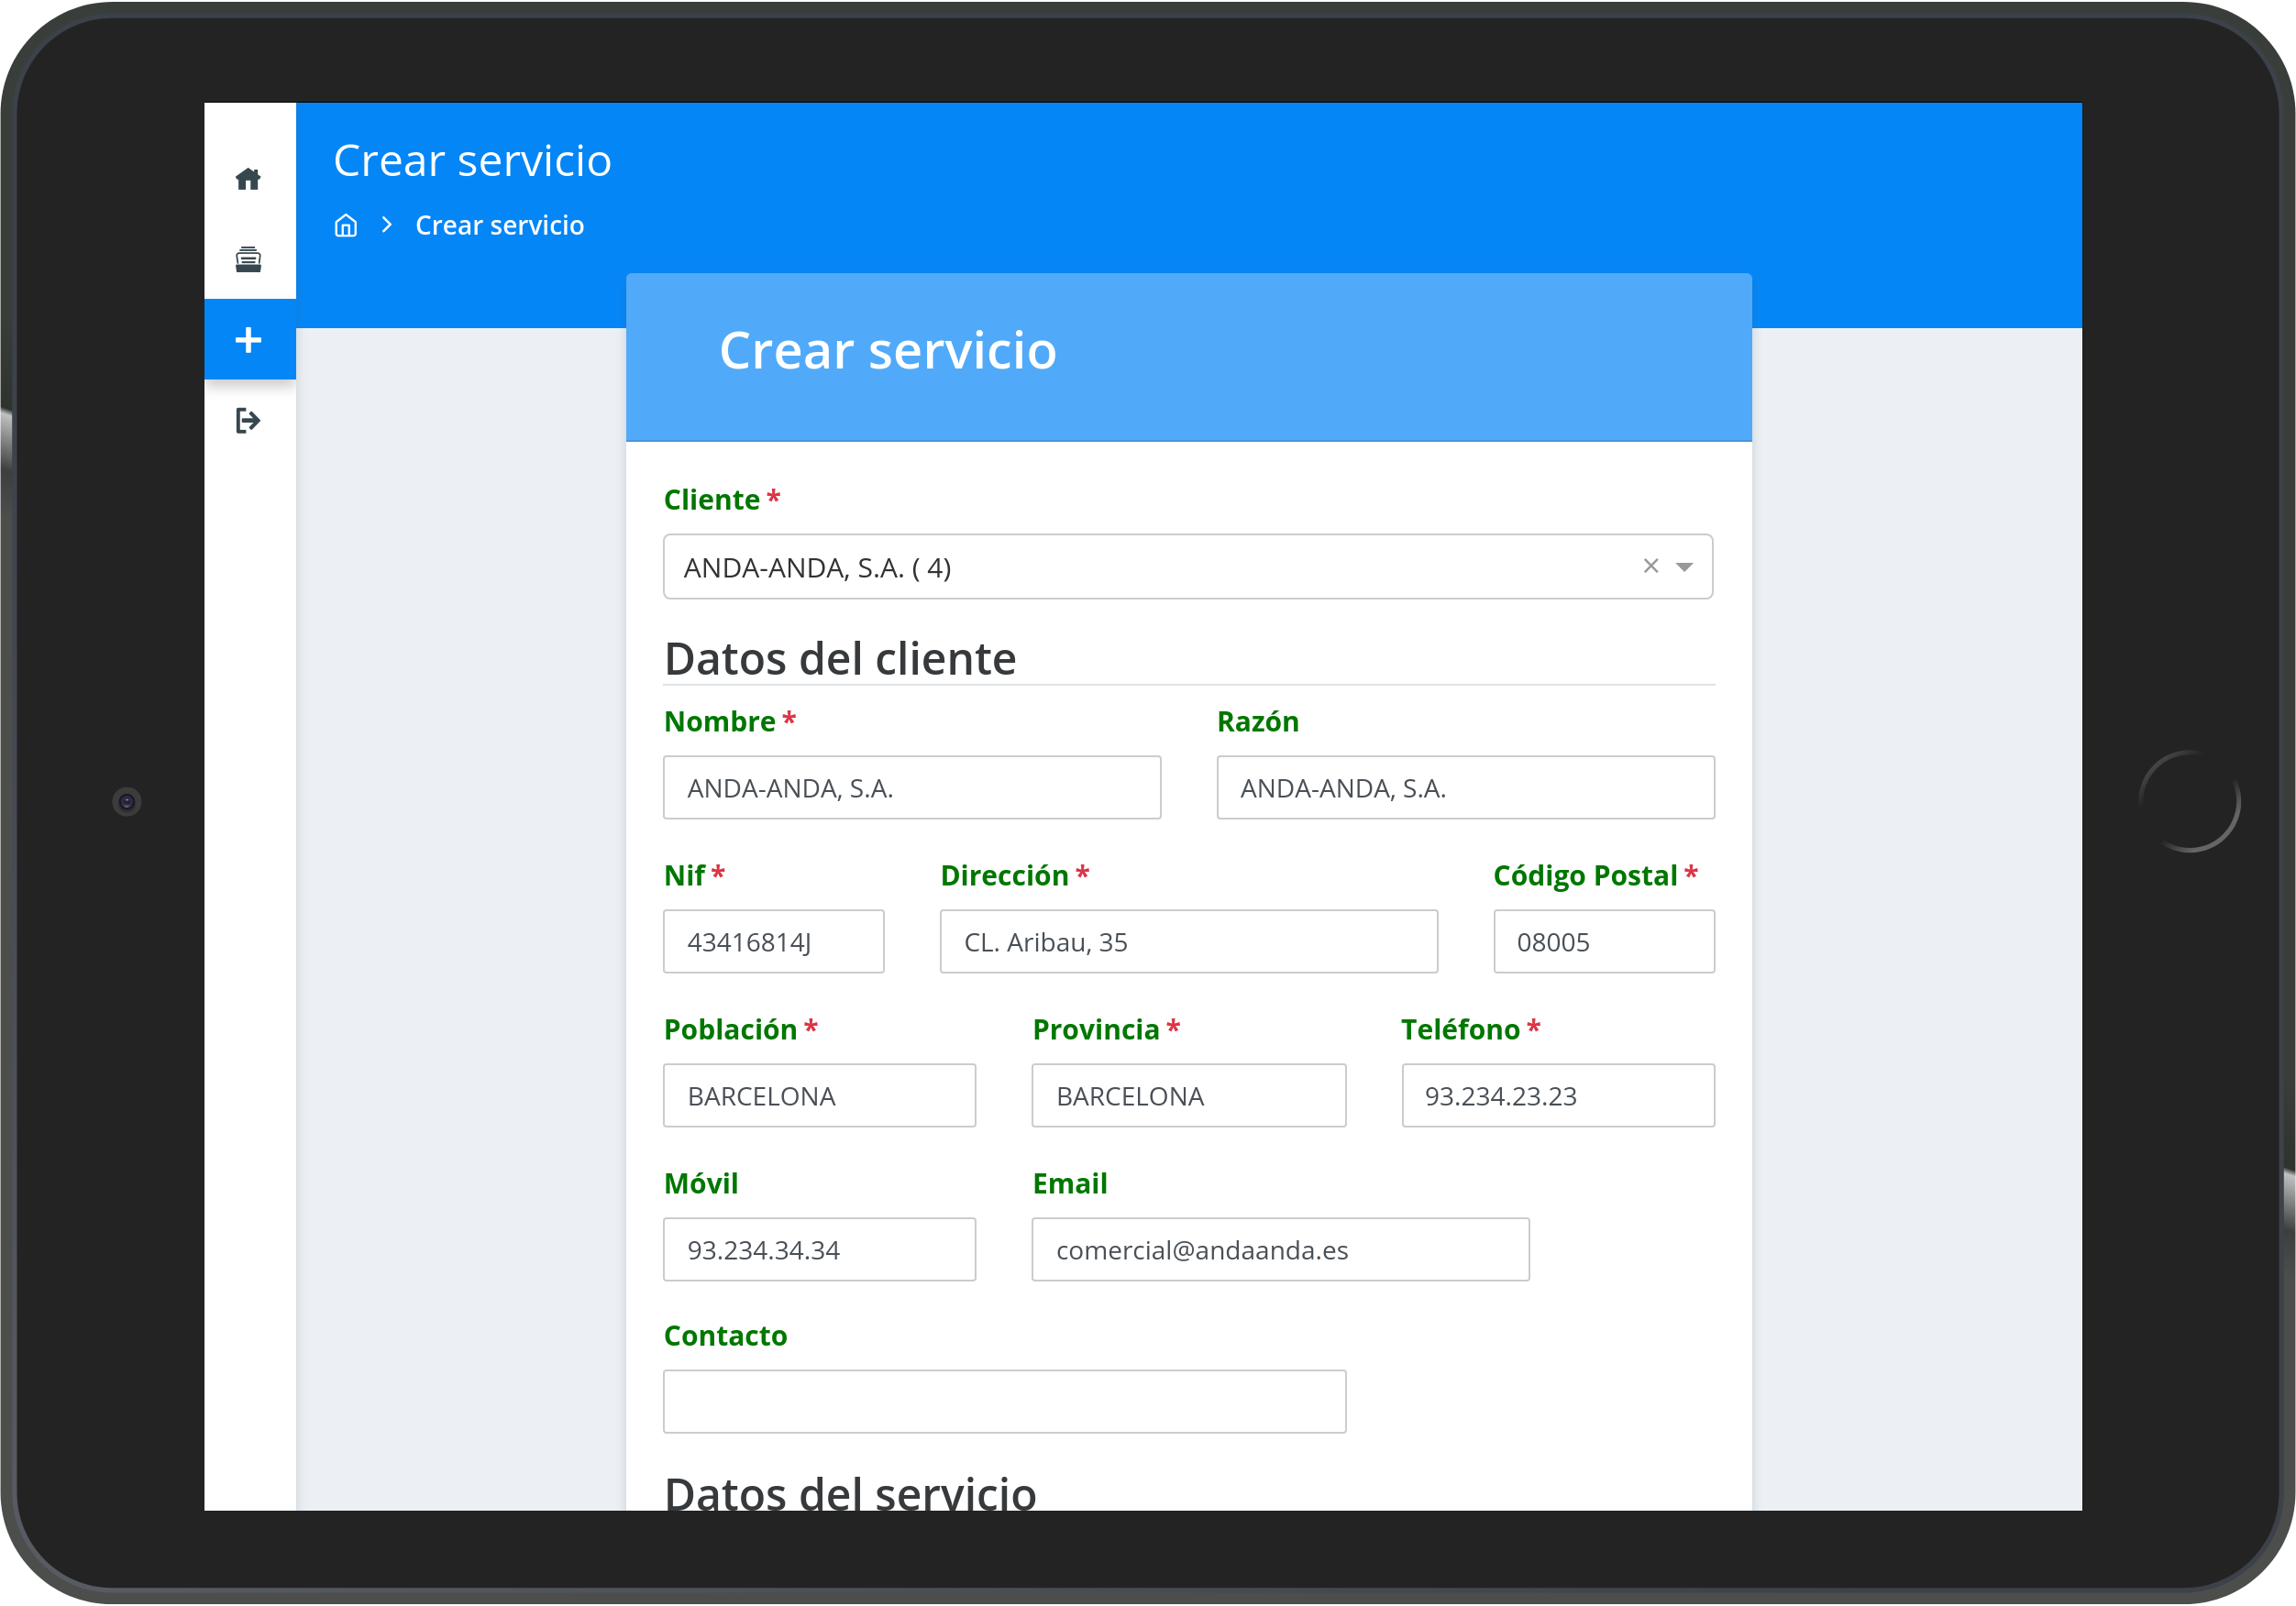Viewport: 2296px width, 1606px height.
Task: Expand the Cliente dropdown arrow
Action: [1684, 567]
